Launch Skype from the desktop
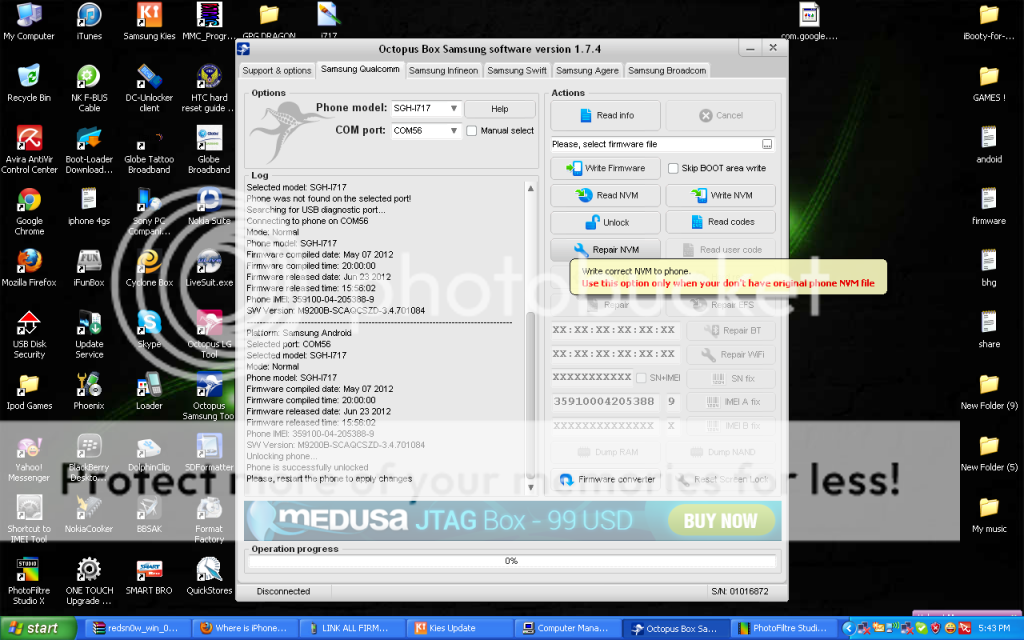Viewport: 1024px width, 640px height. pos(149,329)
